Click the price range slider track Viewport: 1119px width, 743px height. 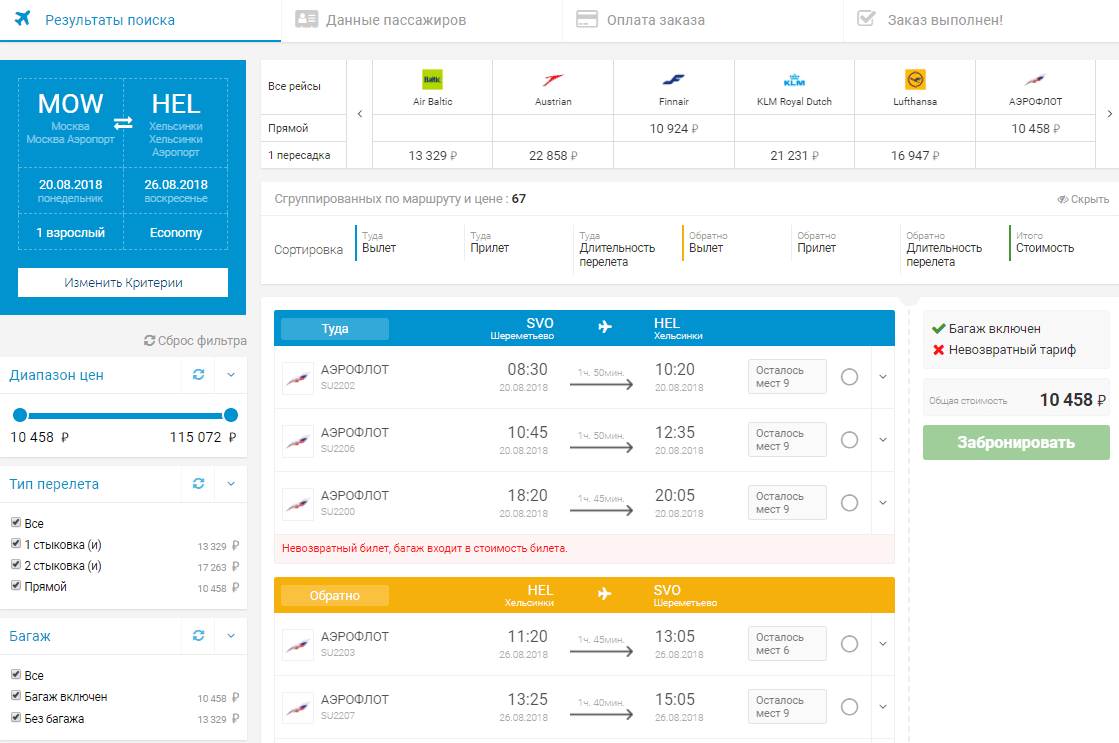[125, 415]
